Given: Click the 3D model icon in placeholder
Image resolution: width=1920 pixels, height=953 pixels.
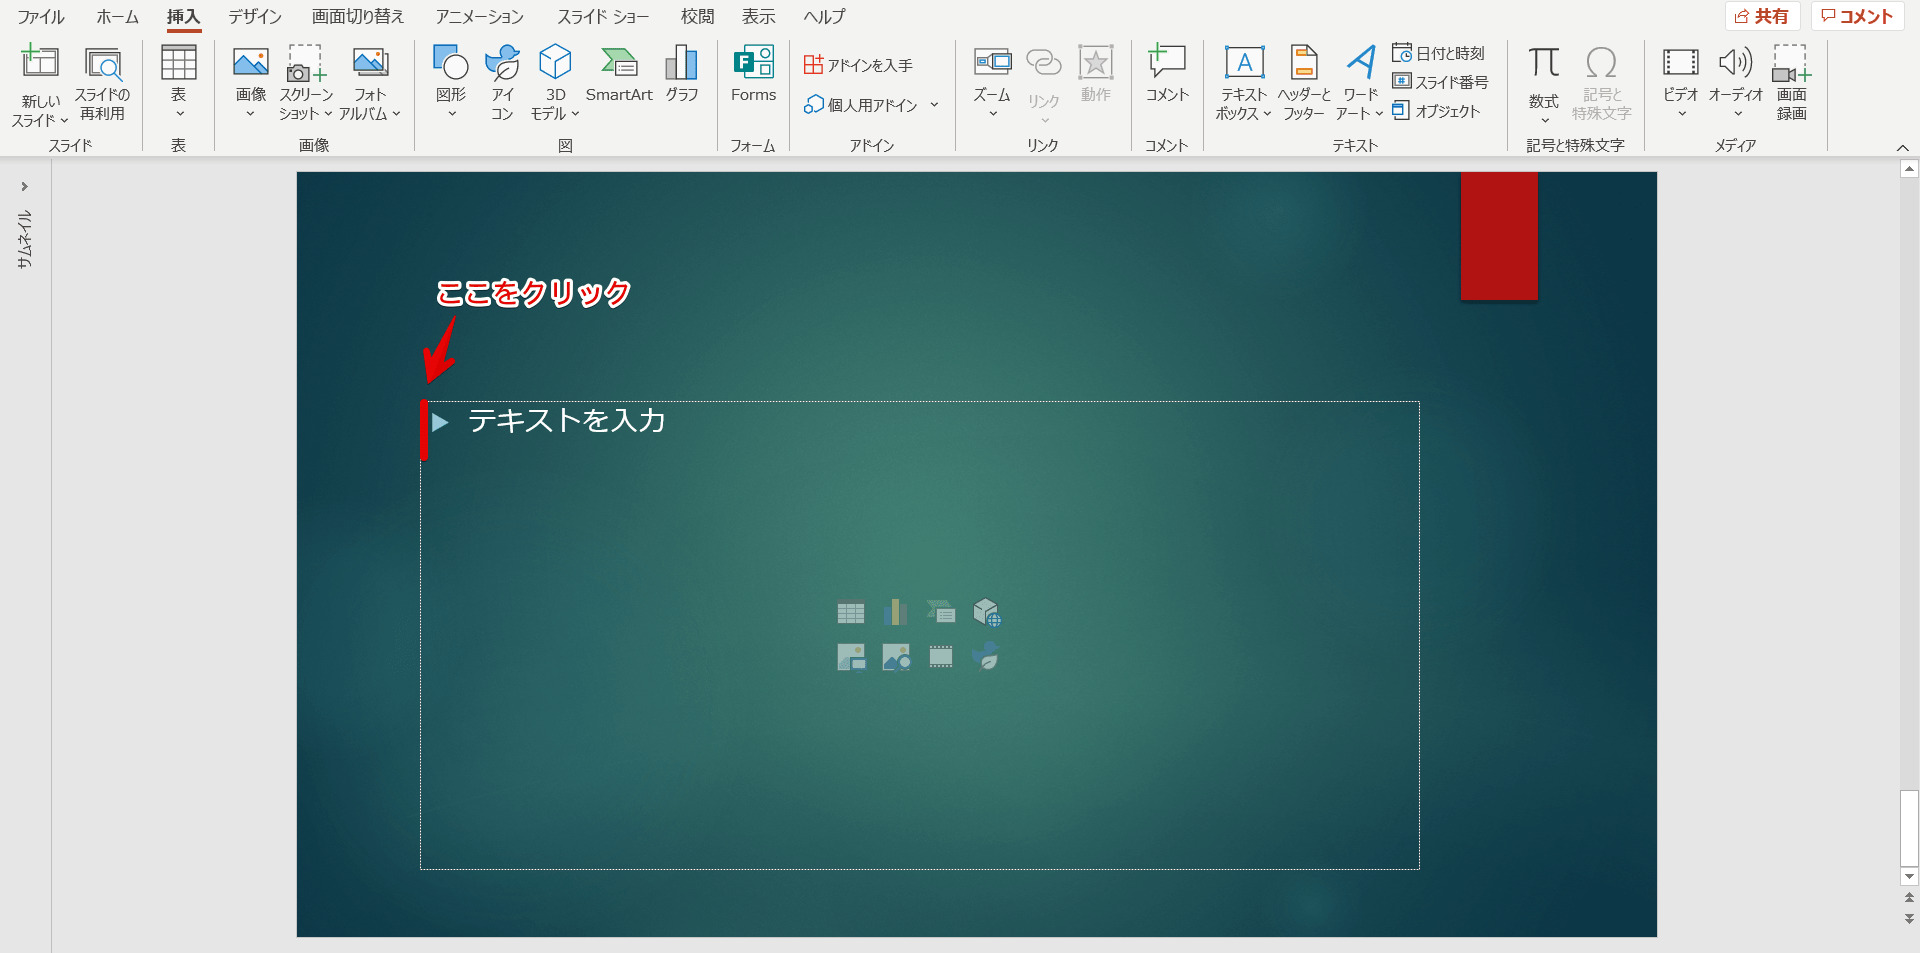Looking at the screenshot, I should click(x=986, y=612).
